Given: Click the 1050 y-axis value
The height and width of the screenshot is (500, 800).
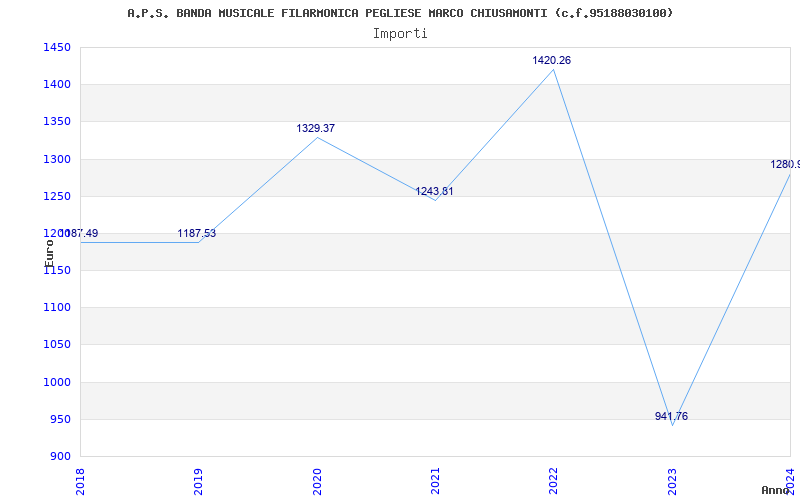Looking at the screenshot, I should point(57,345).
